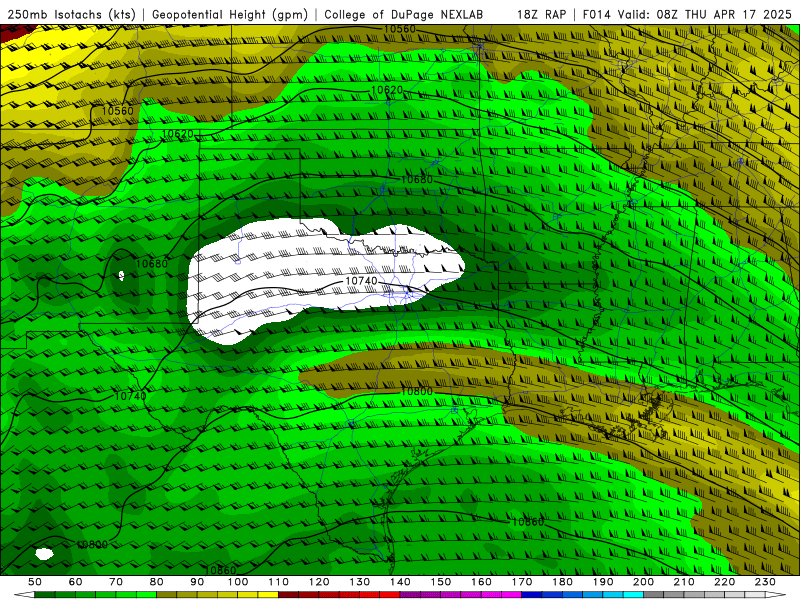This screenshot has width=800, height=600.
Task: Click the color bar tick label 90
Action: point(197,582)
